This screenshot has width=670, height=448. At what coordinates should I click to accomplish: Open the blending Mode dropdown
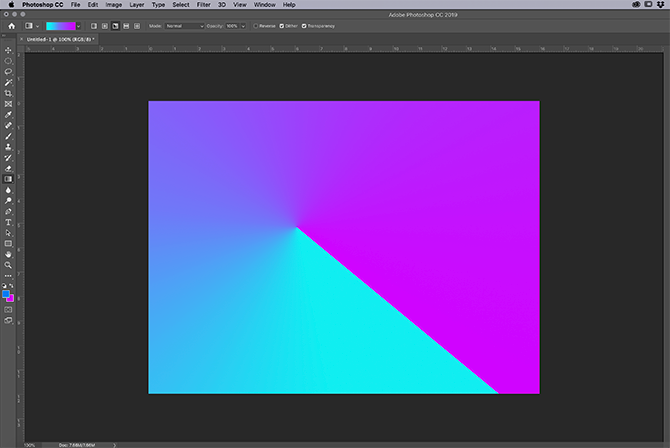click(x=185, y=25)
